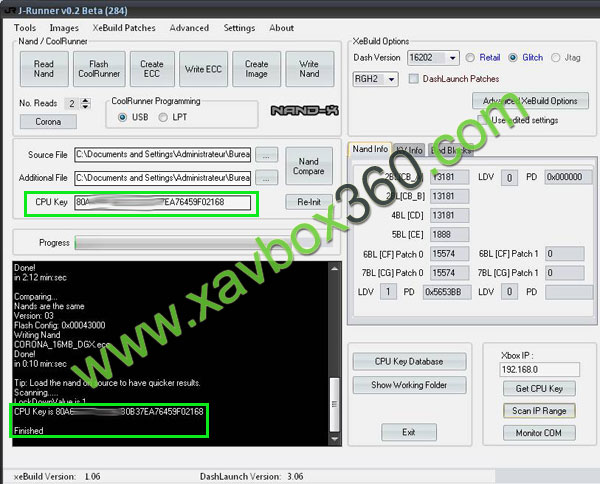Select the LPT programming radio button
600x484 pixels.
[163, 117]
